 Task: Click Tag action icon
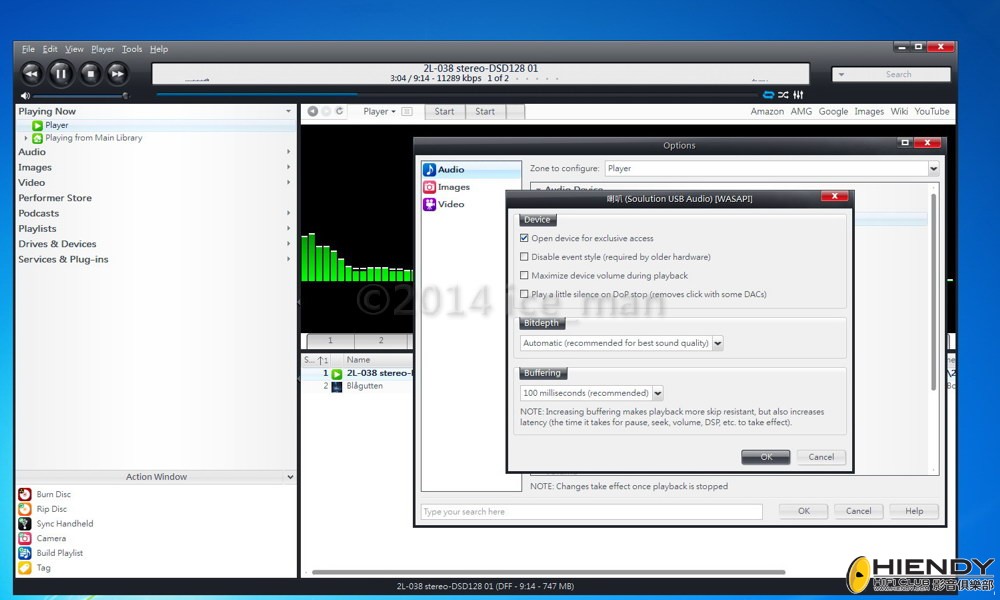[x=25, y=567]
